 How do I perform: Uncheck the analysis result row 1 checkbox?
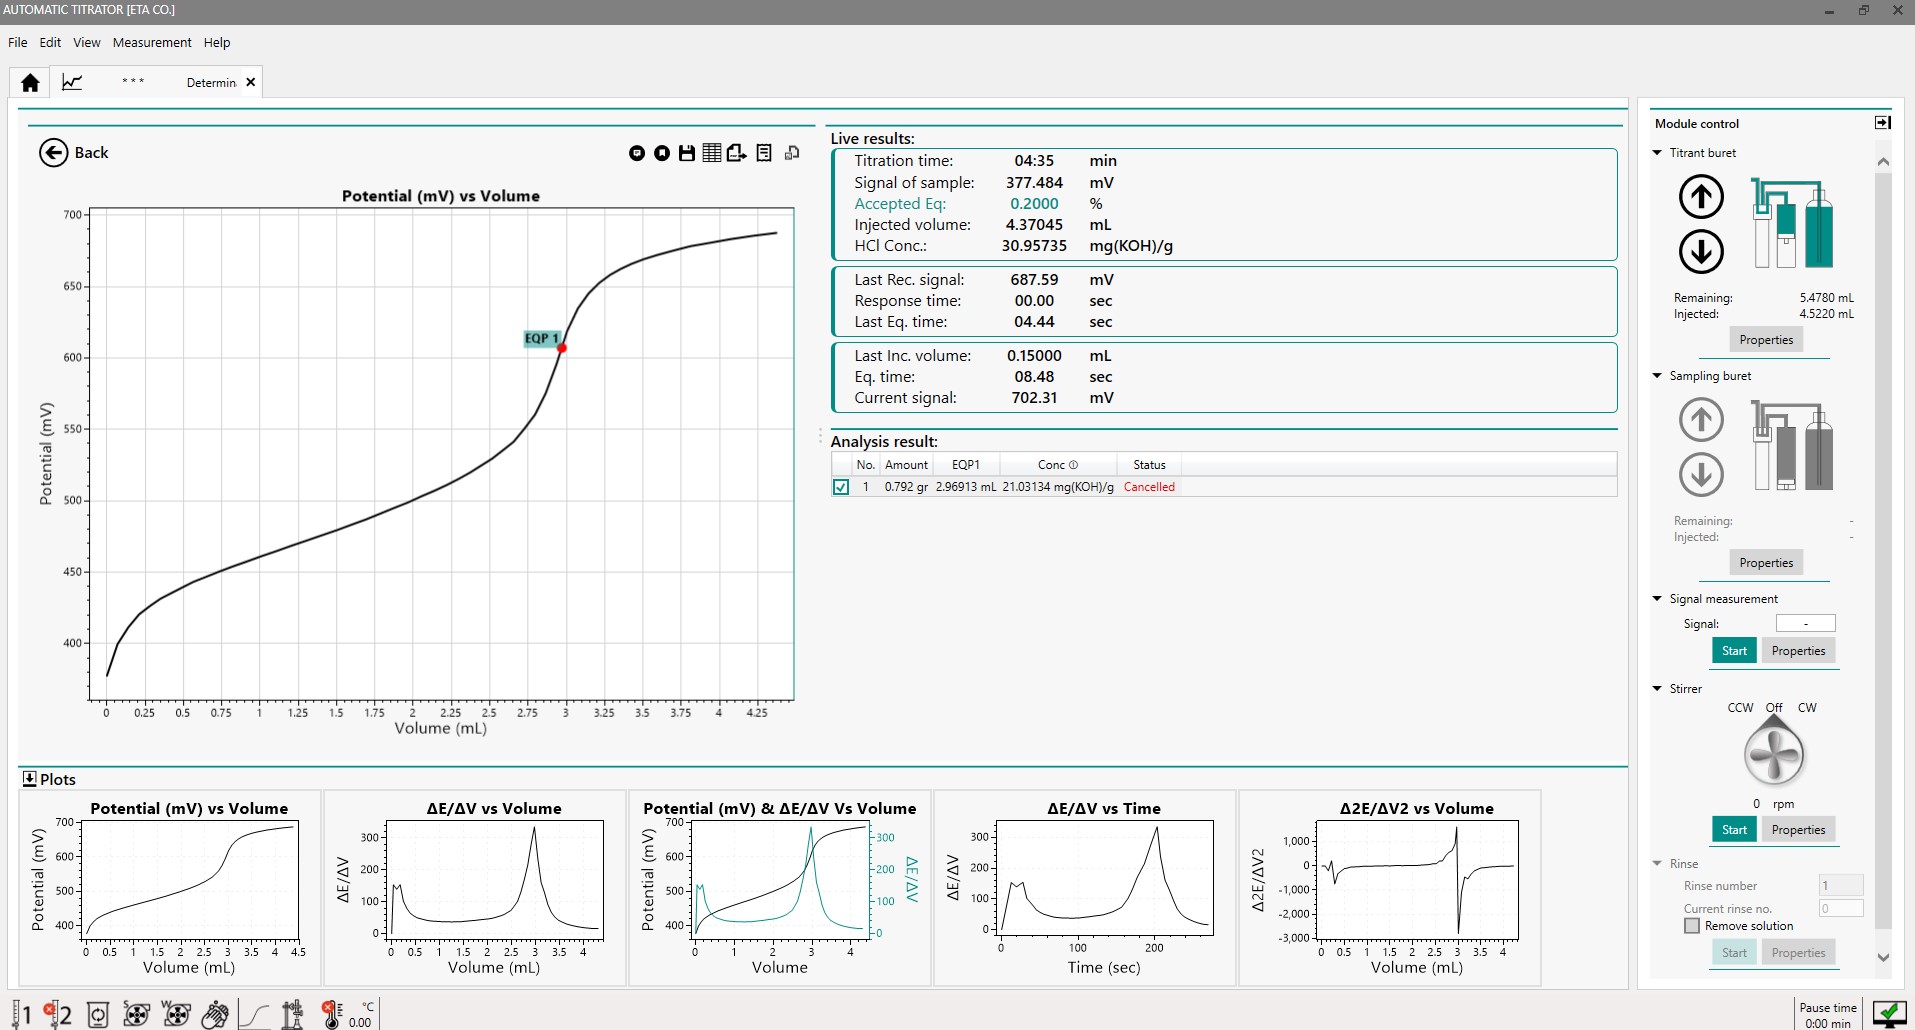pyautogui.click(x=841, y=487)
